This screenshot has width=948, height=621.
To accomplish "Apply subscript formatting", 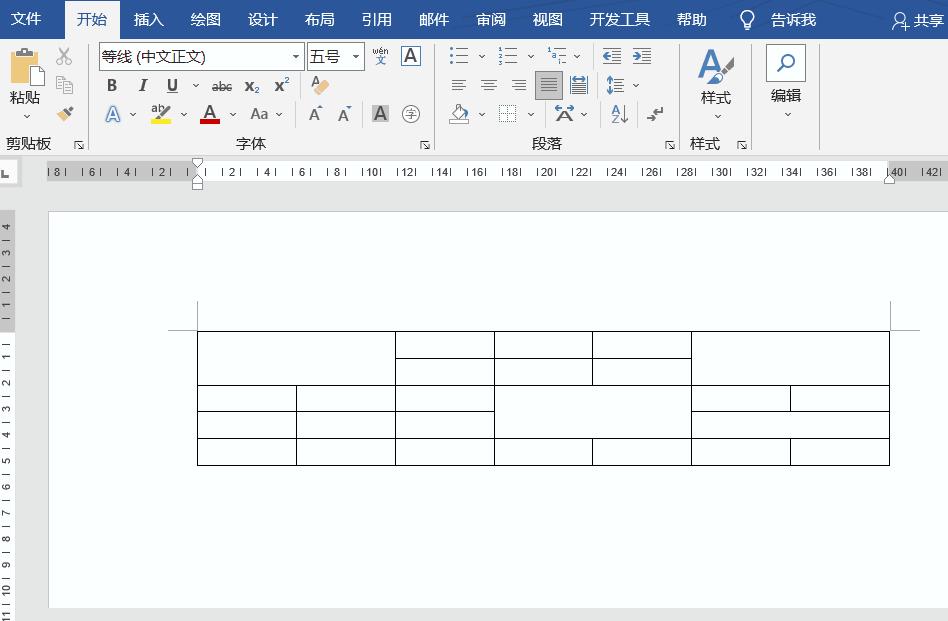I will click(250, 86).
